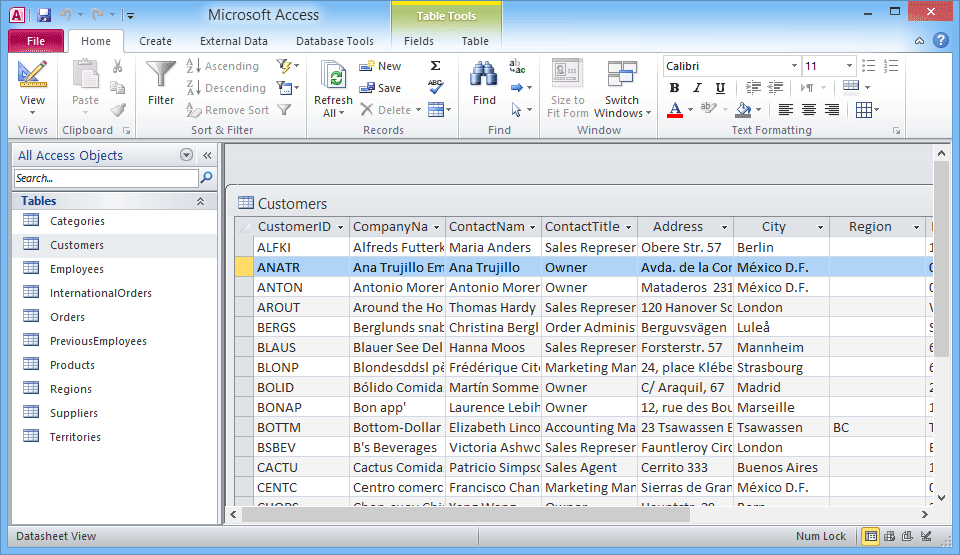Switch to the External Data tab
This screenshot has width=960, height=555.
point(233,41)
